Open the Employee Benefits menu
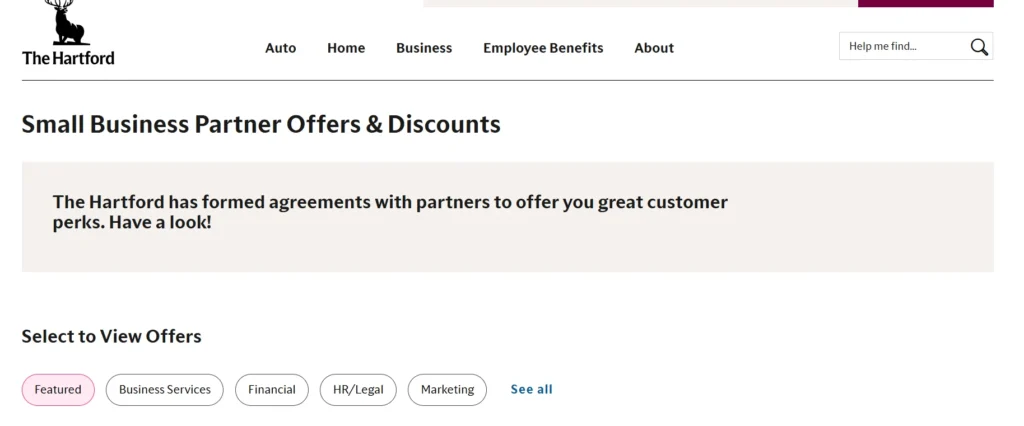1024x426 pixels. click(x=543, y=48)
